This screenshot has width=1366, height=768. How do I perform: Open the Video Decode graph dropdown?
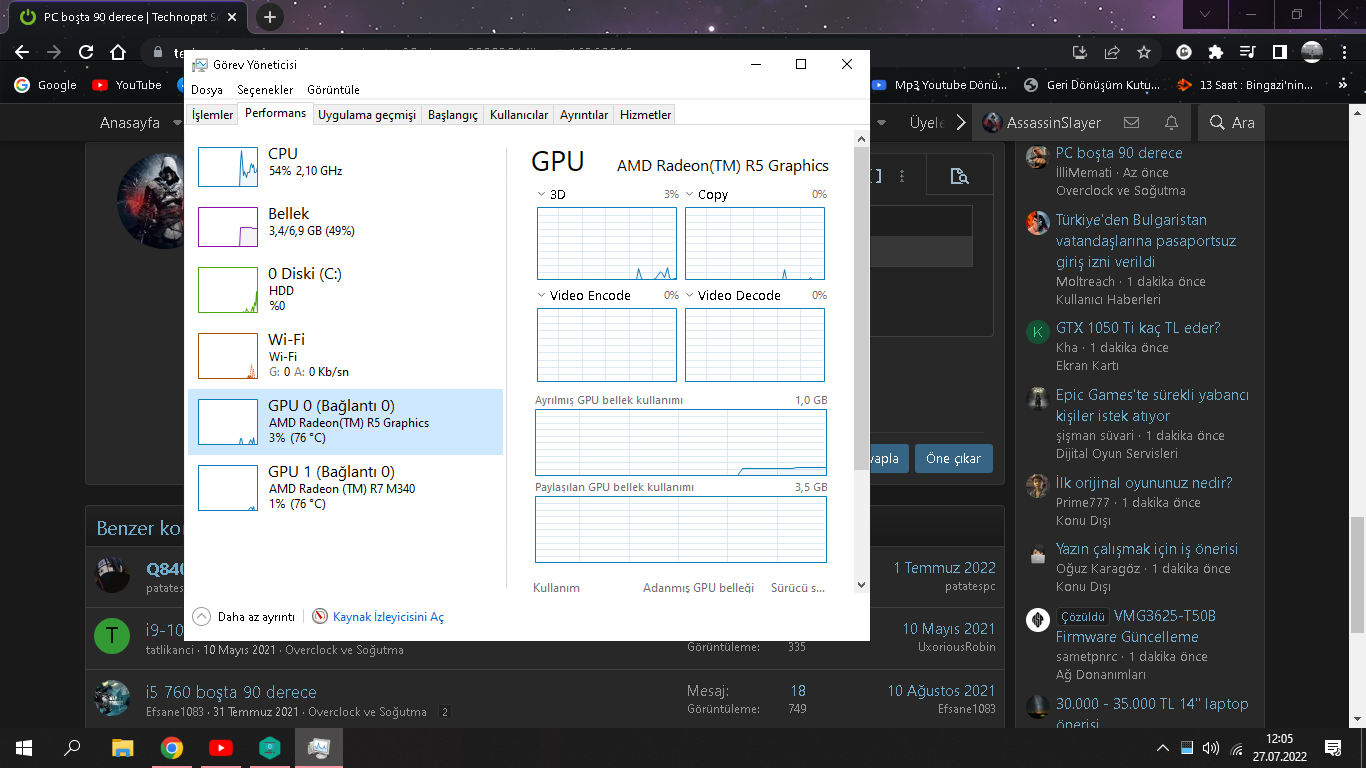click(x=690, y=295)
